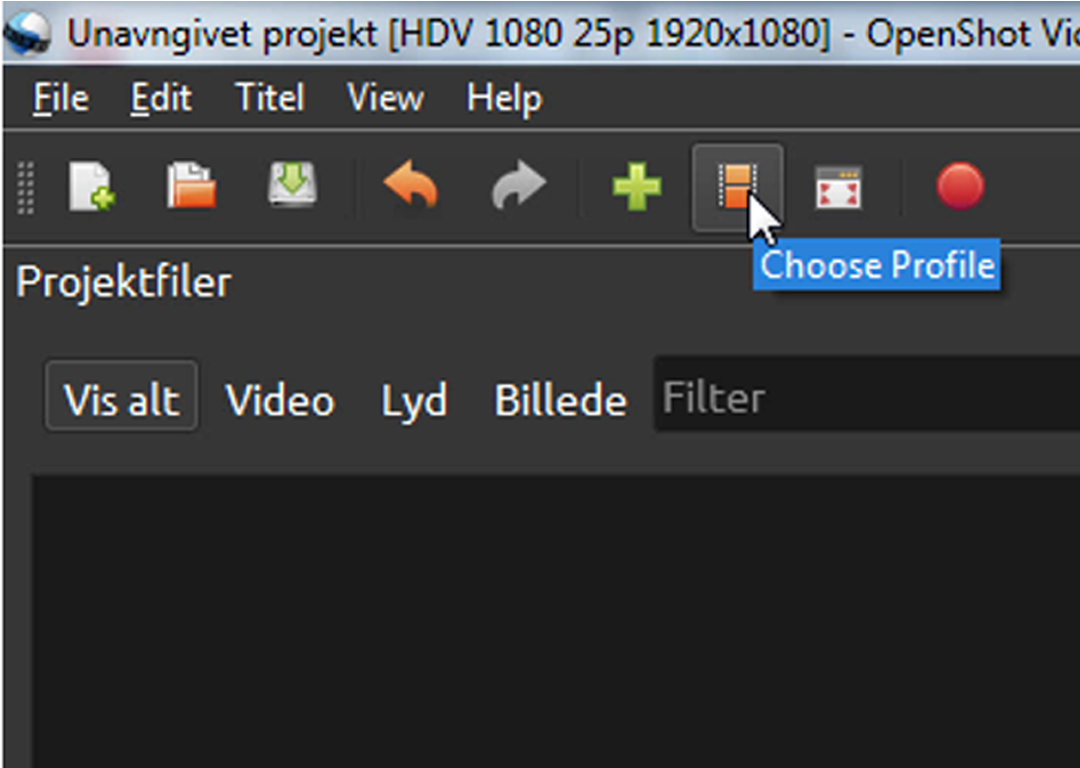Open a project with the folder icon
The height and width of the screenshot is (768, 1080).
pos(191,185)
